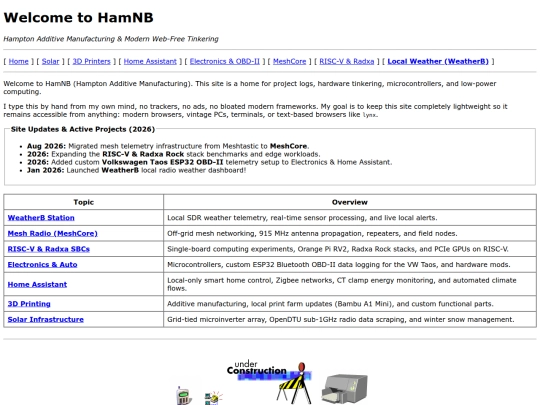The width and height of the screenshot is (540, 405).
Task: Click the 'lynx' monospace word
Action: click(370, 115)
